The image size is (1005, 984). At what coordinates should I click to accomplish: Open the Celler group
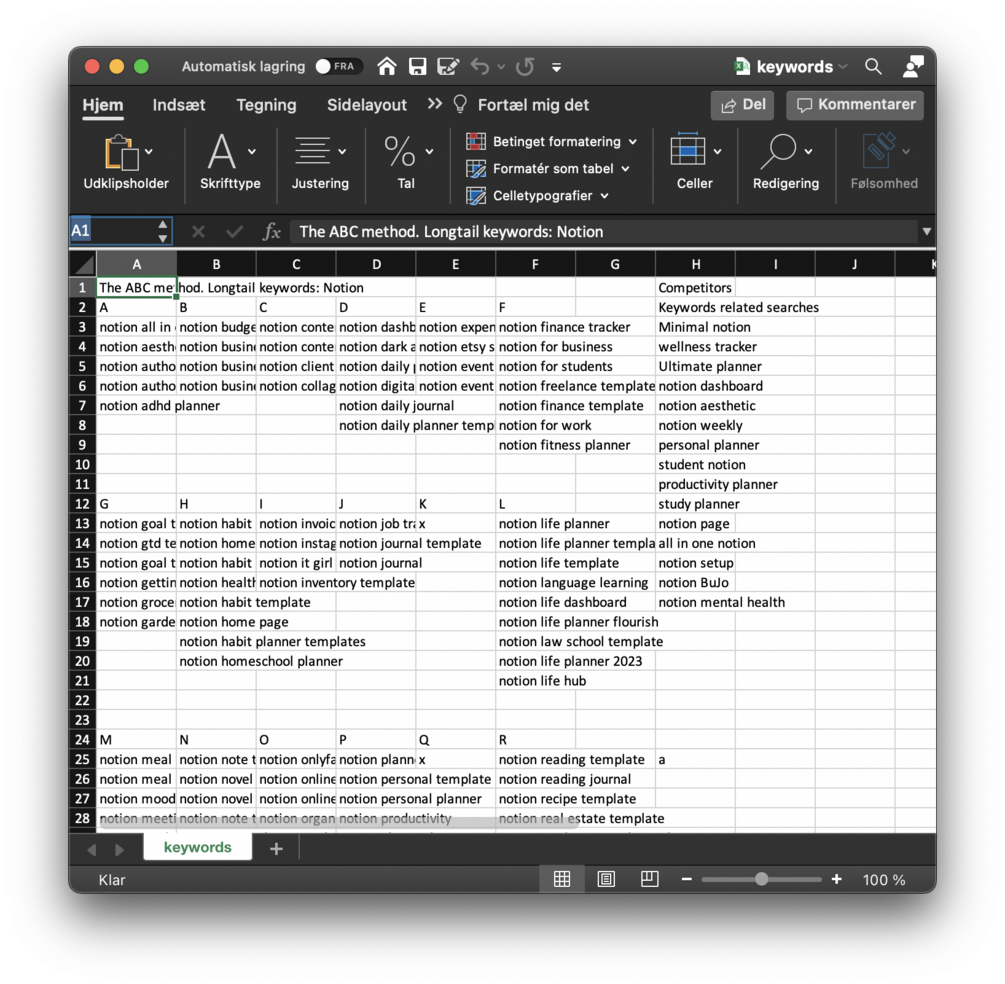pos(695,162)
